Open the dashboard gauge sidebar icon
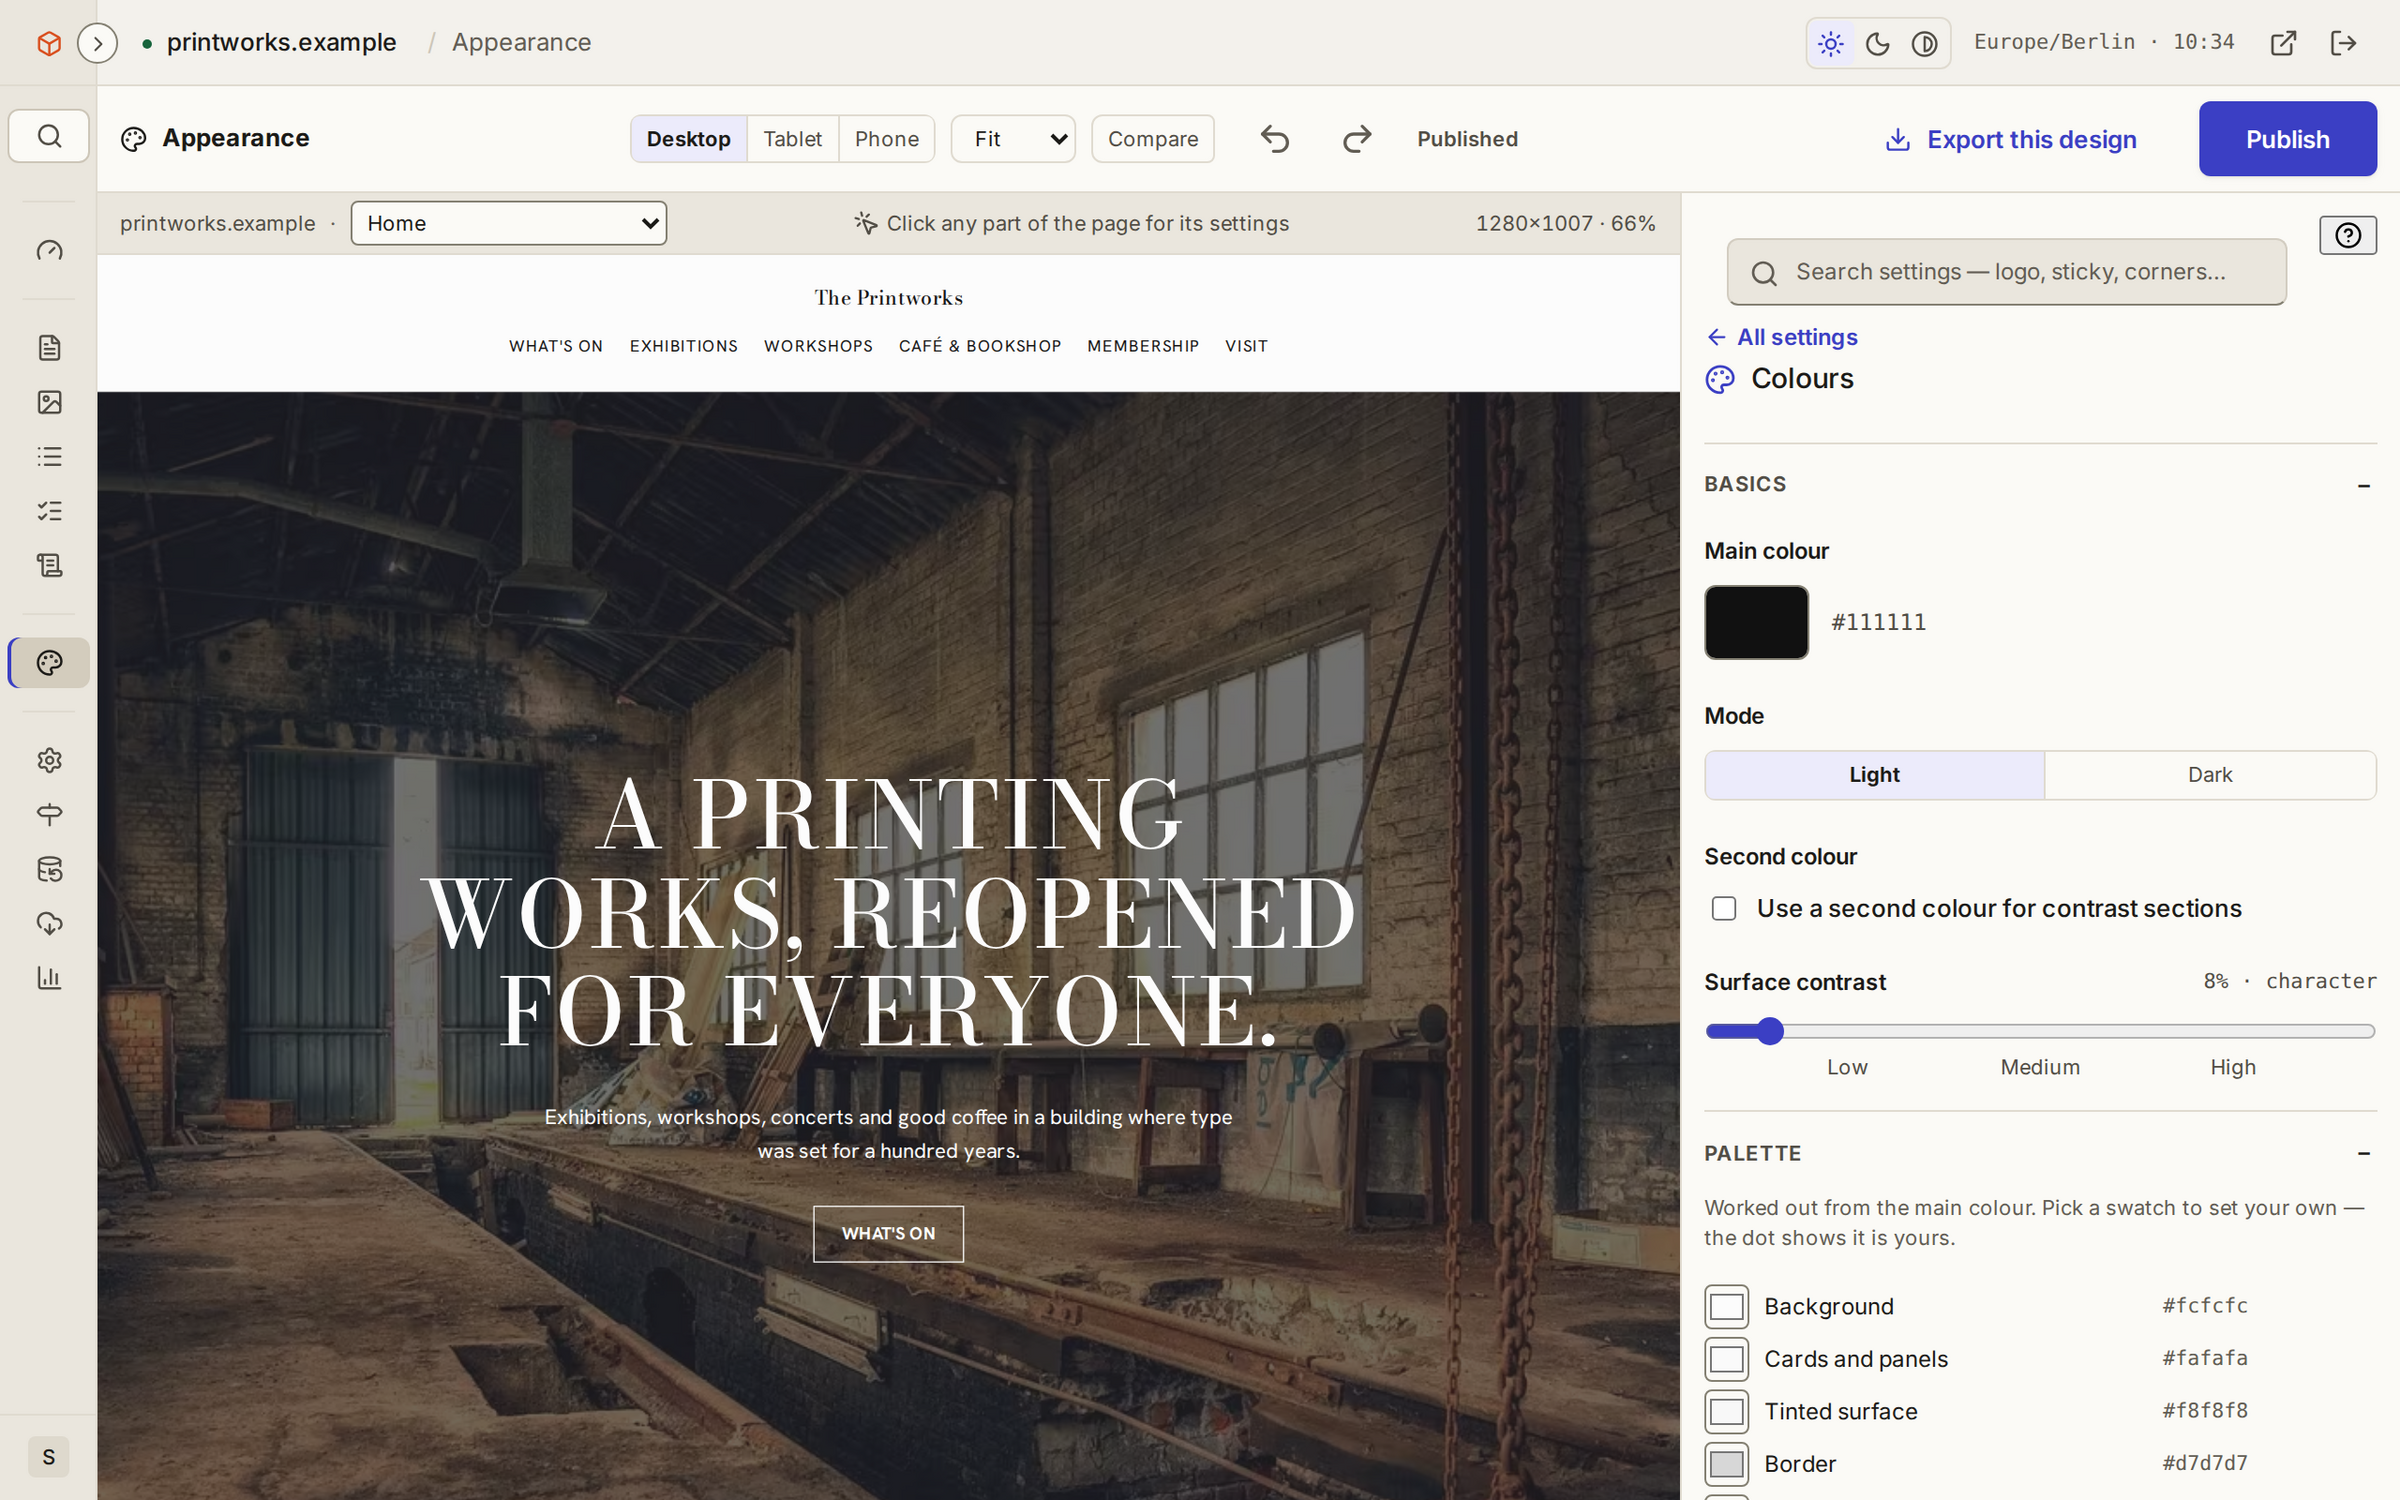This screenshot has width=2400, height=1500. 49,250
